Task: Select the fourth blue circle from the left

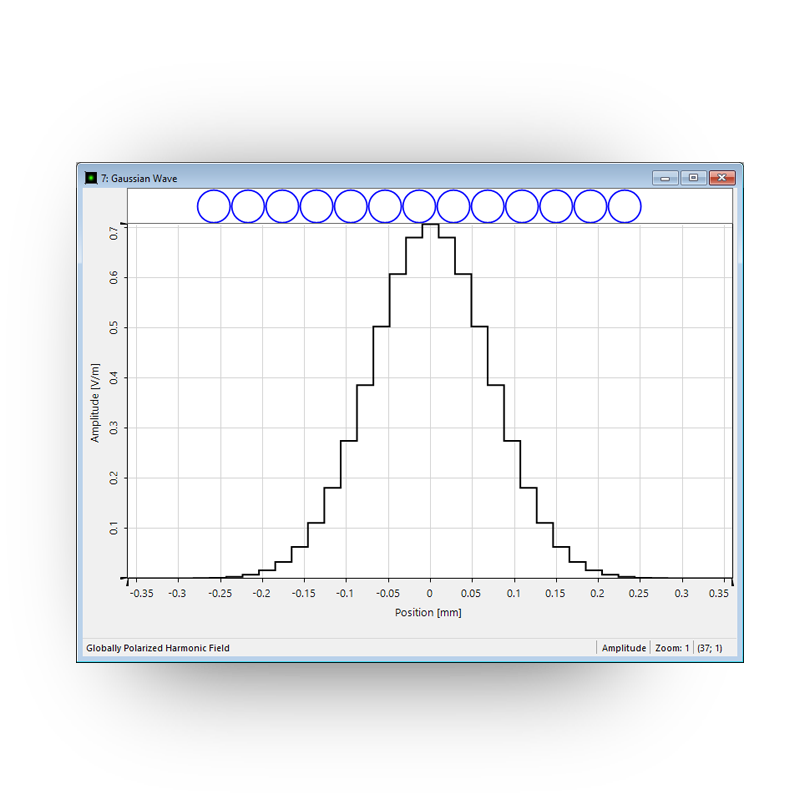Action: point(316,206)
